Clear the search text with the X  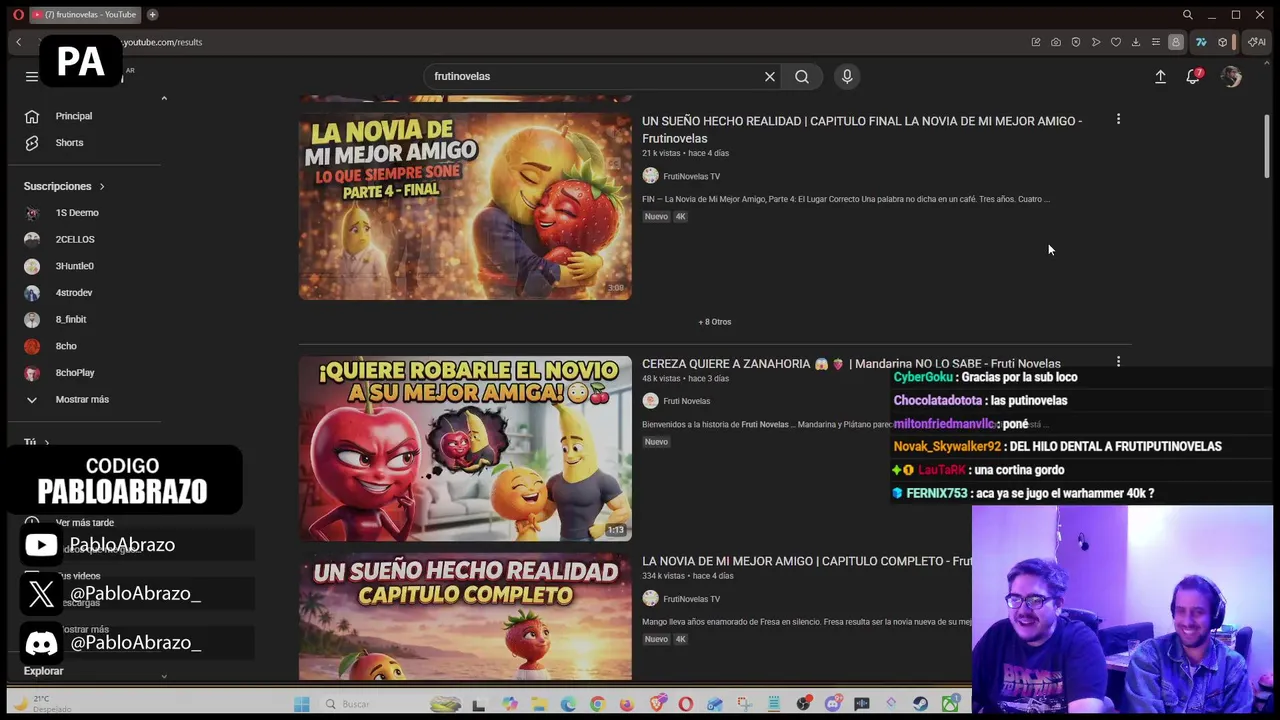(770, 76)
